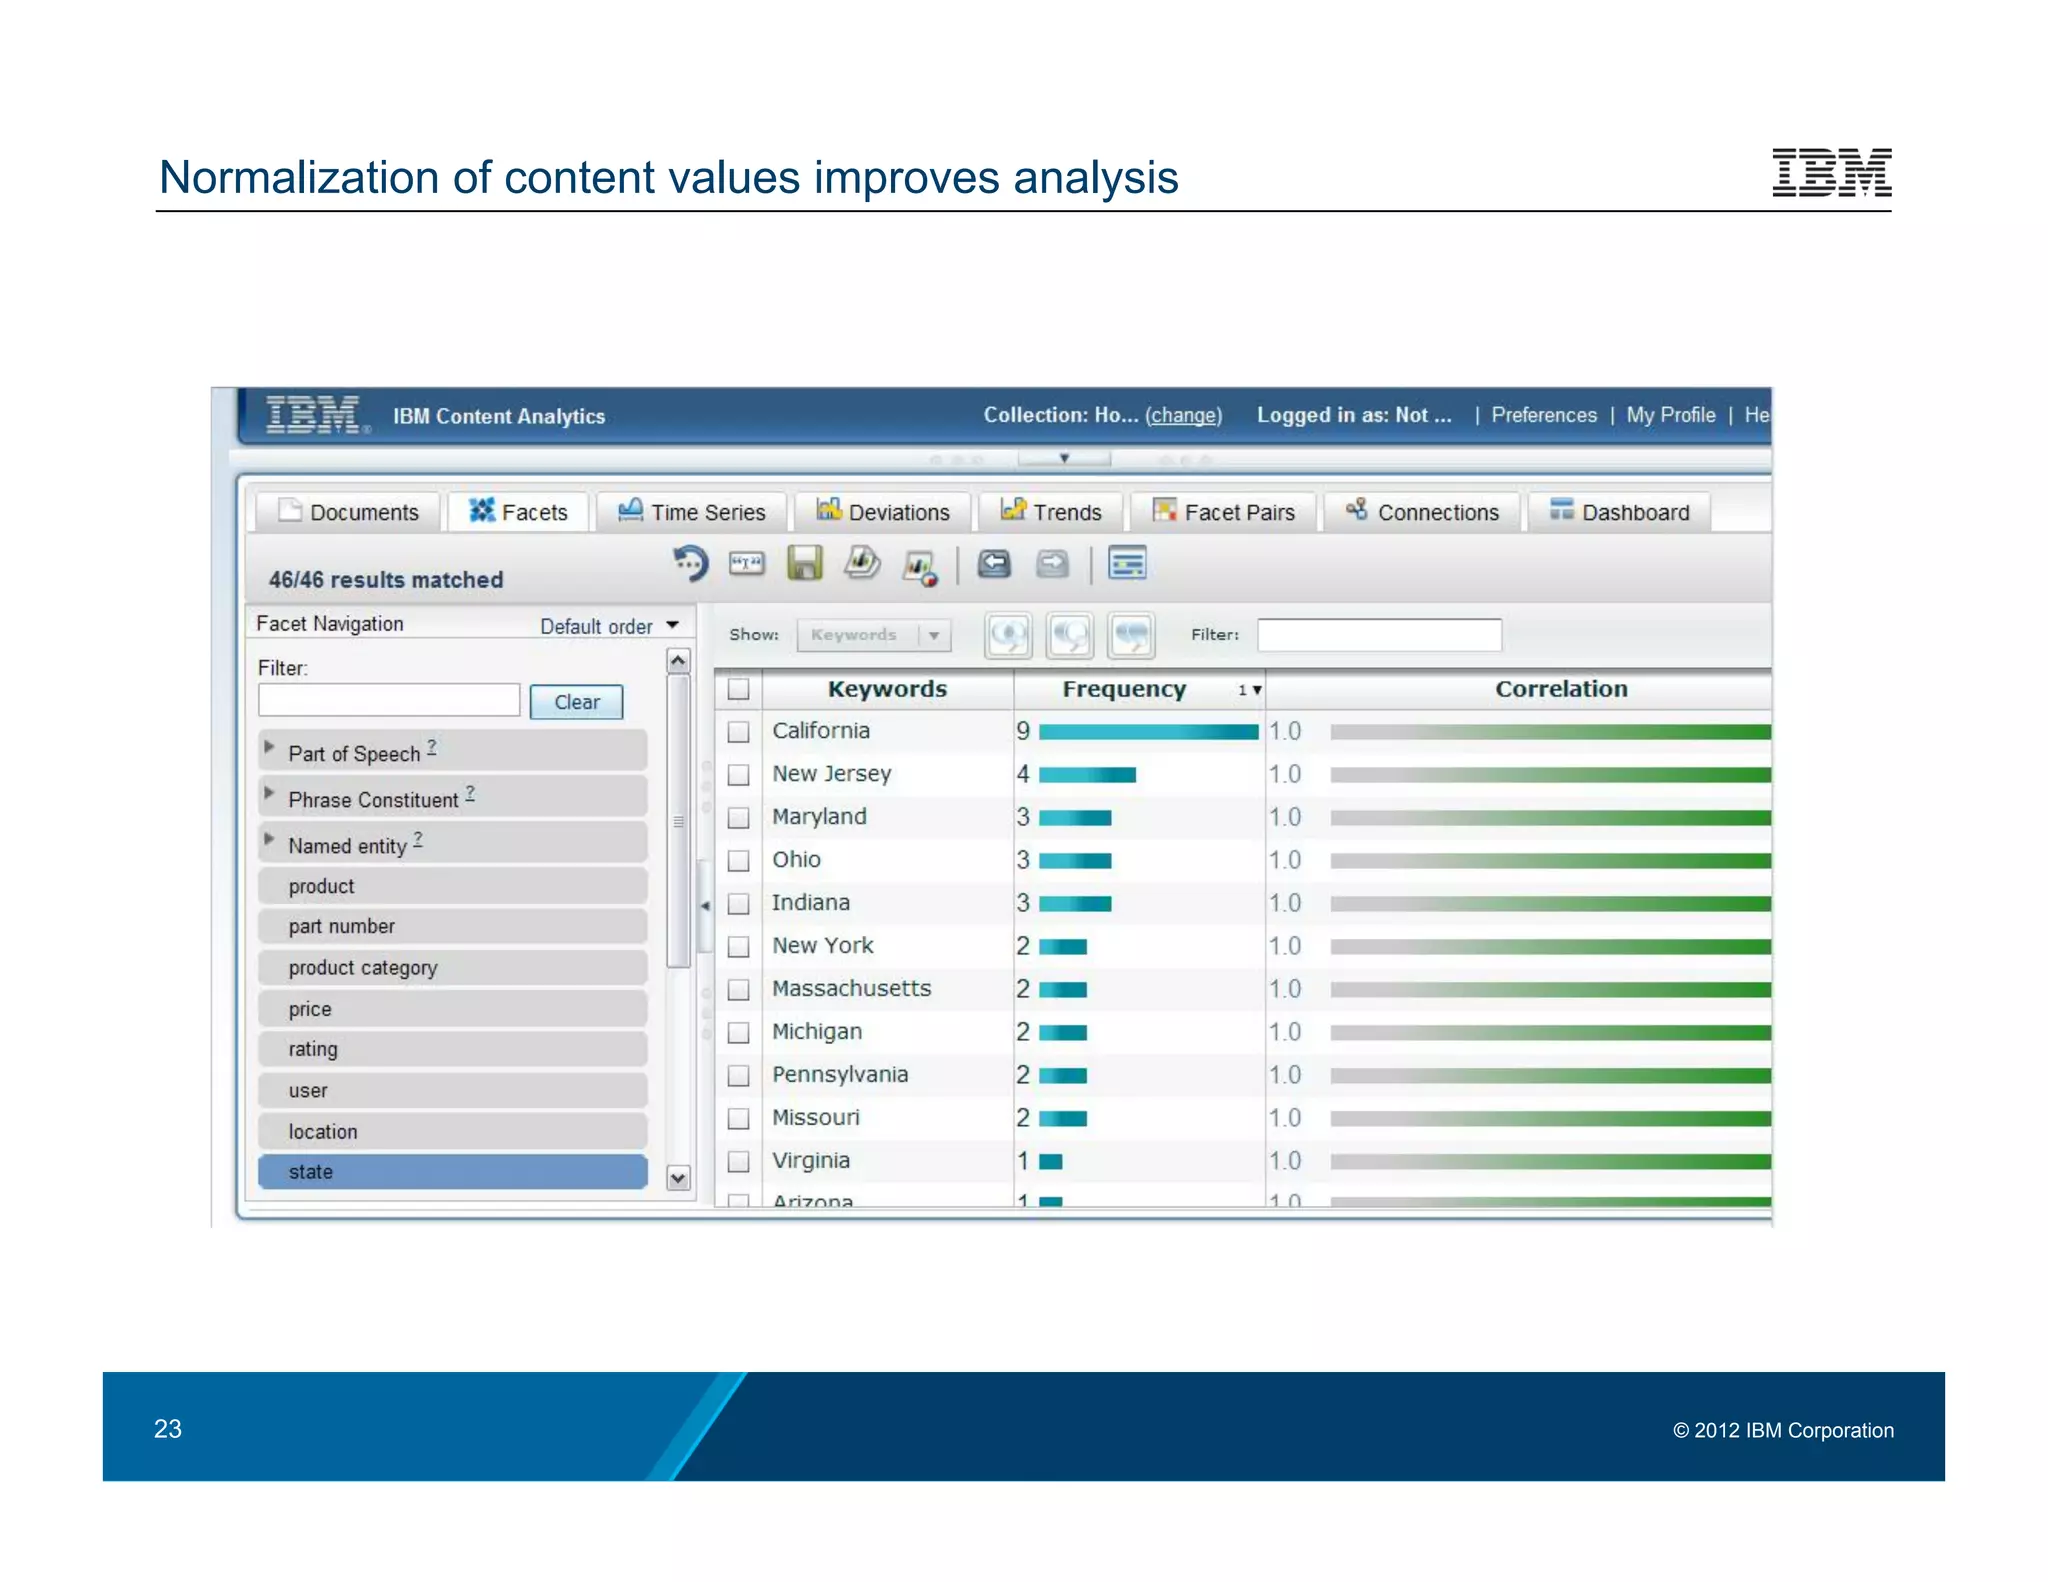Click the query text box icon in toolbar
The height and width of the screenshot is (1582, 2048).
(x=746, y=564)
